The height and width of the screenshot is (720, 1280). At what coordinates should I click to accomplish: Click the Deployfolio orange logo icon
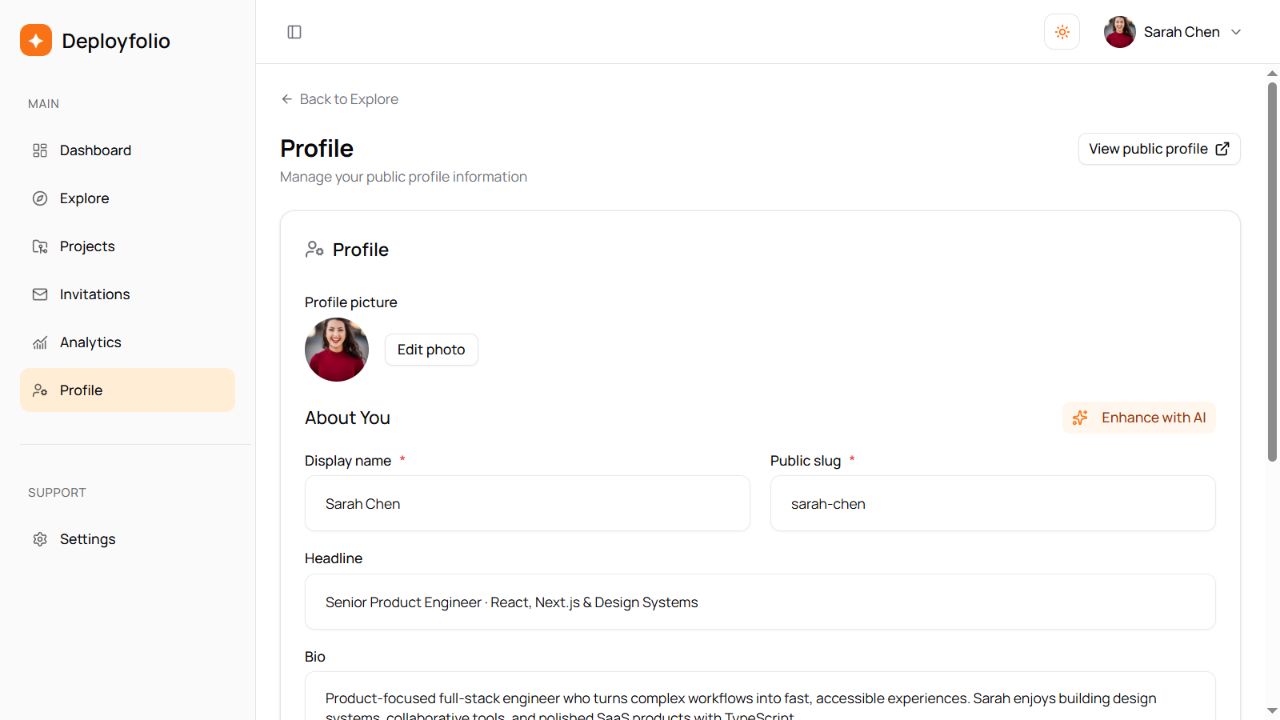click(36, 40)
